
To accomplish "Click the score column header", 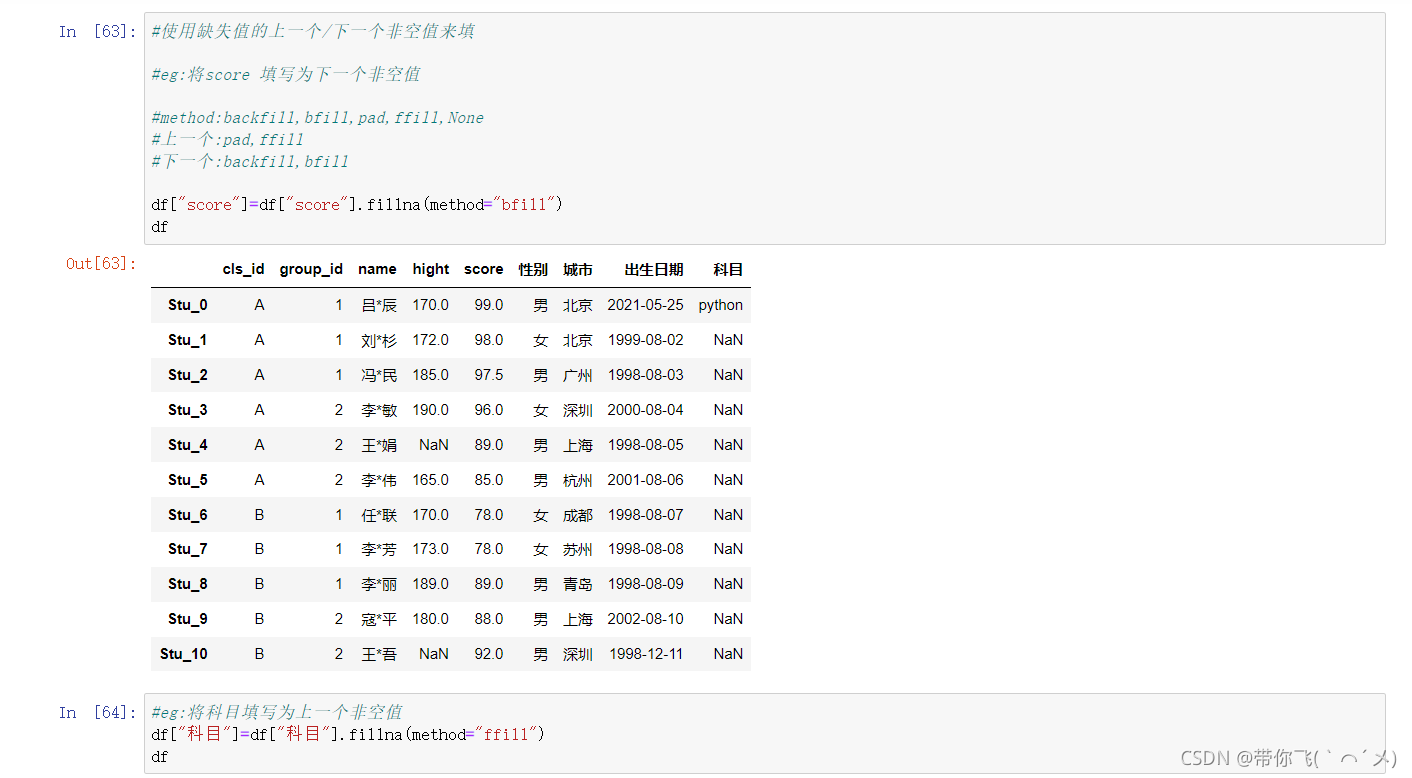I will [x=484, y=269].
